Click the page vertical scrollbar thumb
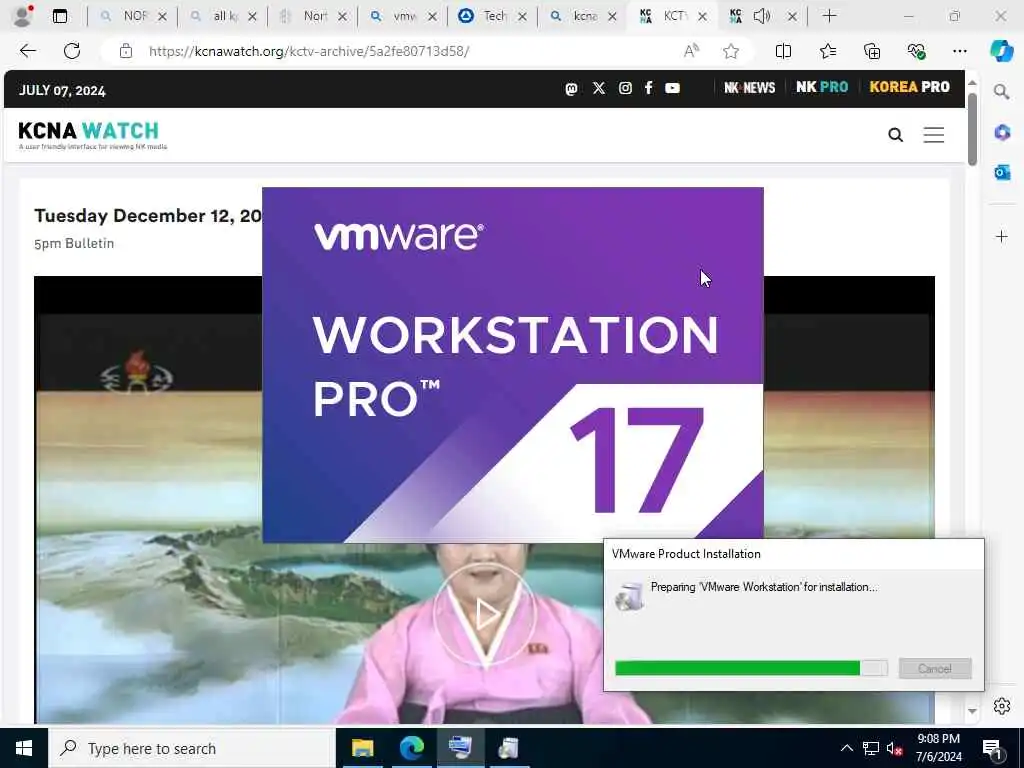The image size is (1024, 768). pos(972,129)
